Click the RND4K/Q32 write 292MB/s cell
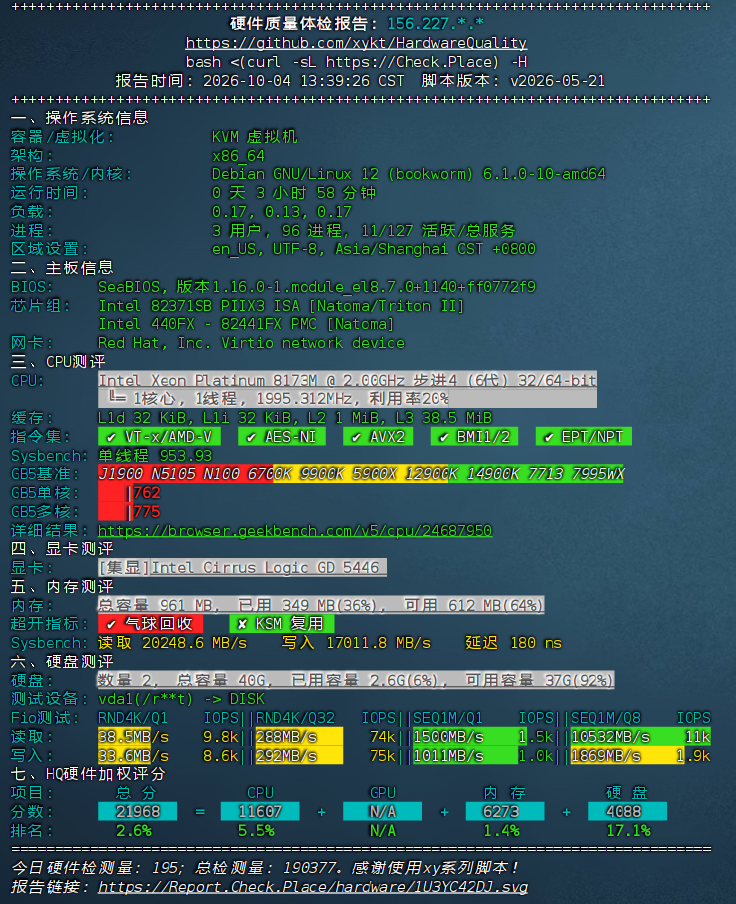The height and width of the screenshot is (904, 736). pyautogui.click(x=299, y=755)
